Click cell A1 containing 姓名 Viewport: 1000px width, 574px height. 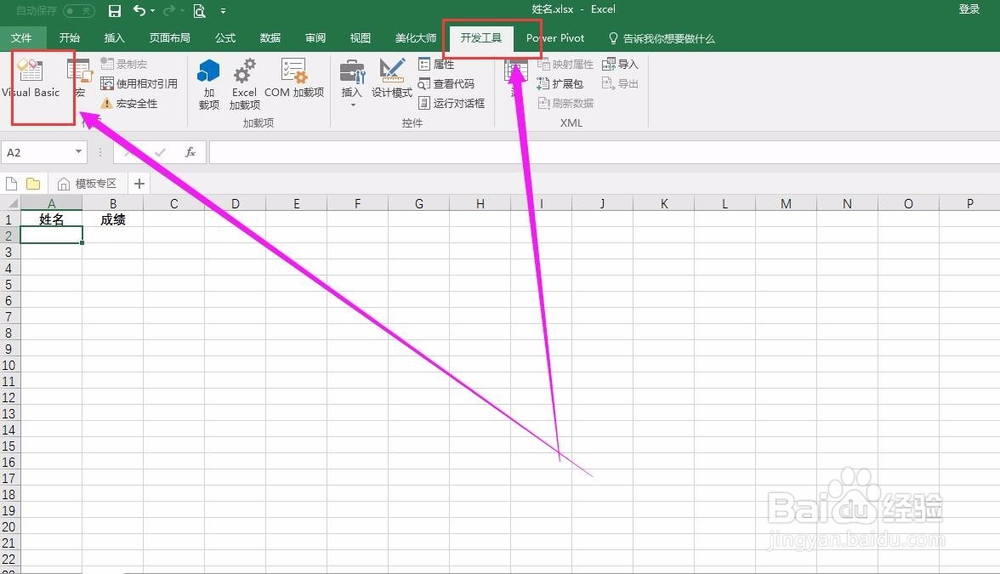[x=51, y=219]
